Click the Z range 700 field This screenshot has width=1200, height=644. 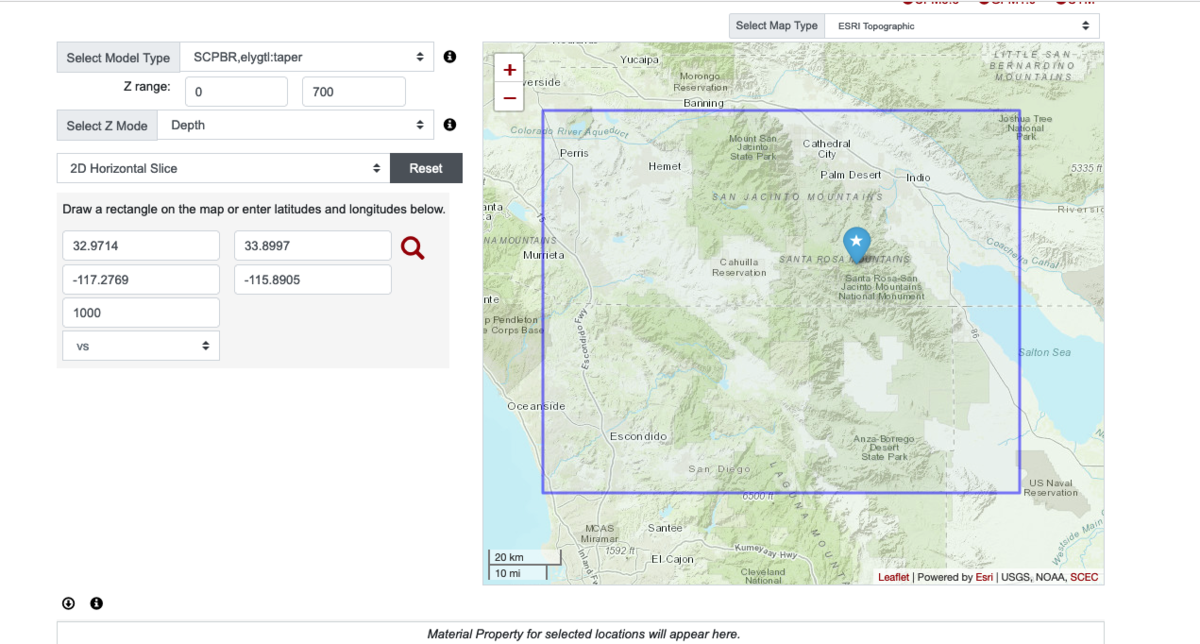point(353,92)
